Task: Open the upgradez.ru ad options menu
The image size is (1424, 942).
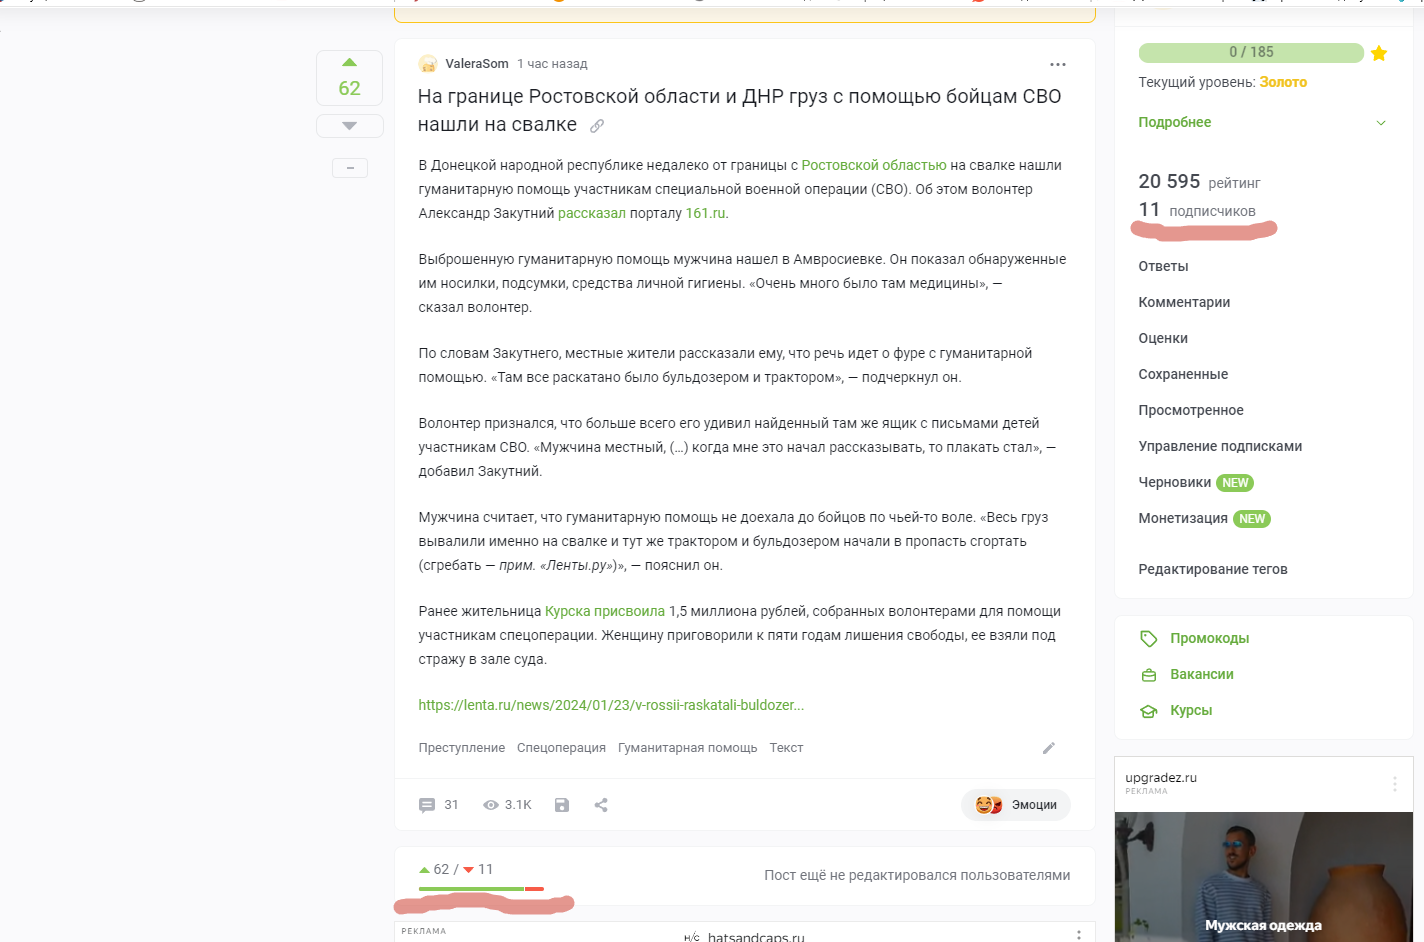Action: click(1395, 784)
